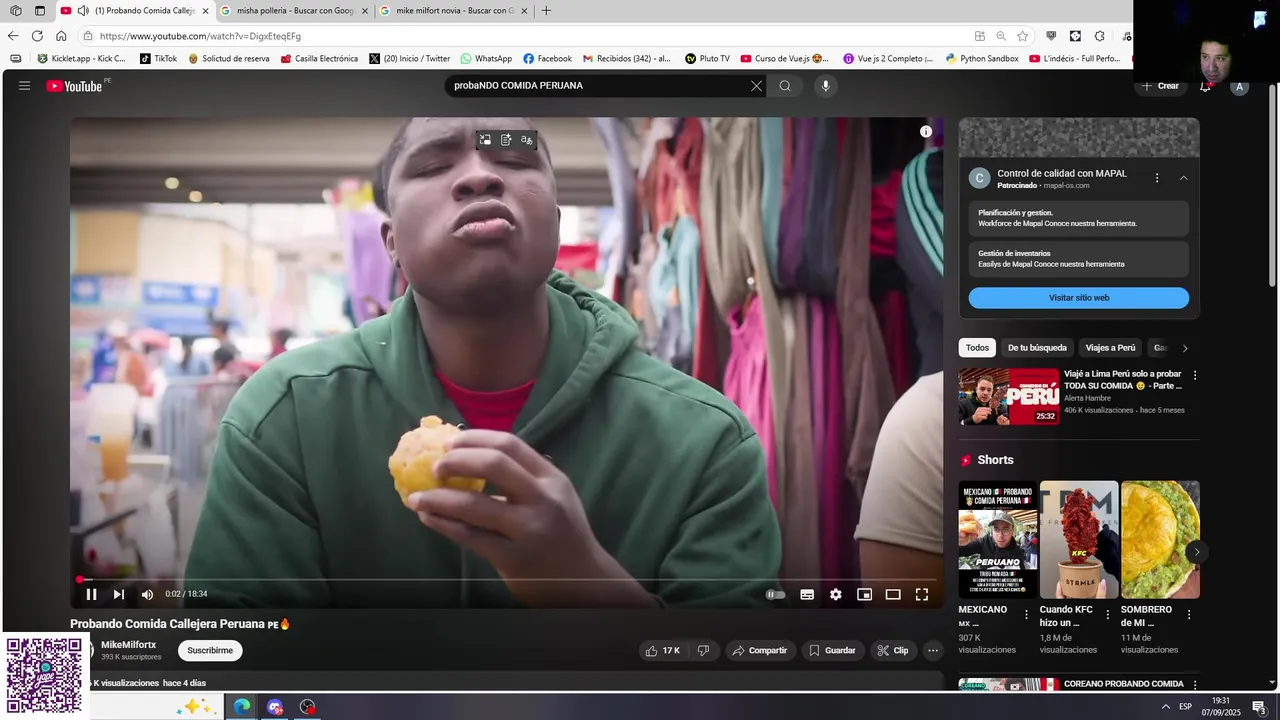Subscribe with the Suscribirme button
This screenshot has width=1280, height=720.
point(210,650)
